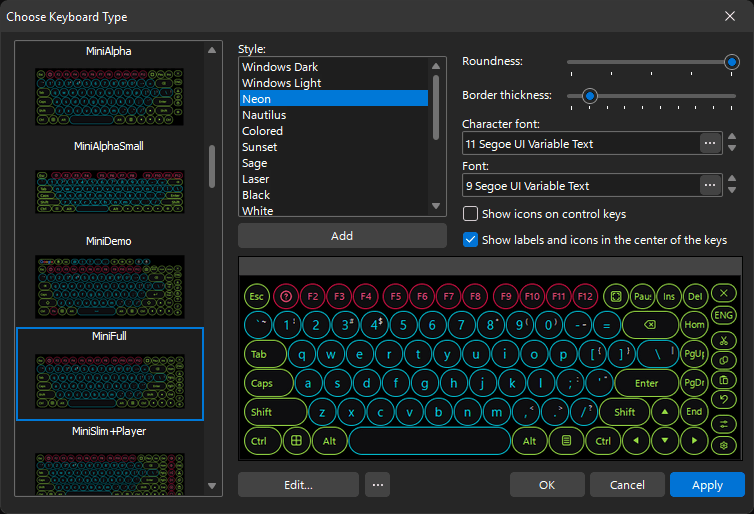Click the Border thickness slider handle
Screen dimensions: 754x514
(590, 96)
